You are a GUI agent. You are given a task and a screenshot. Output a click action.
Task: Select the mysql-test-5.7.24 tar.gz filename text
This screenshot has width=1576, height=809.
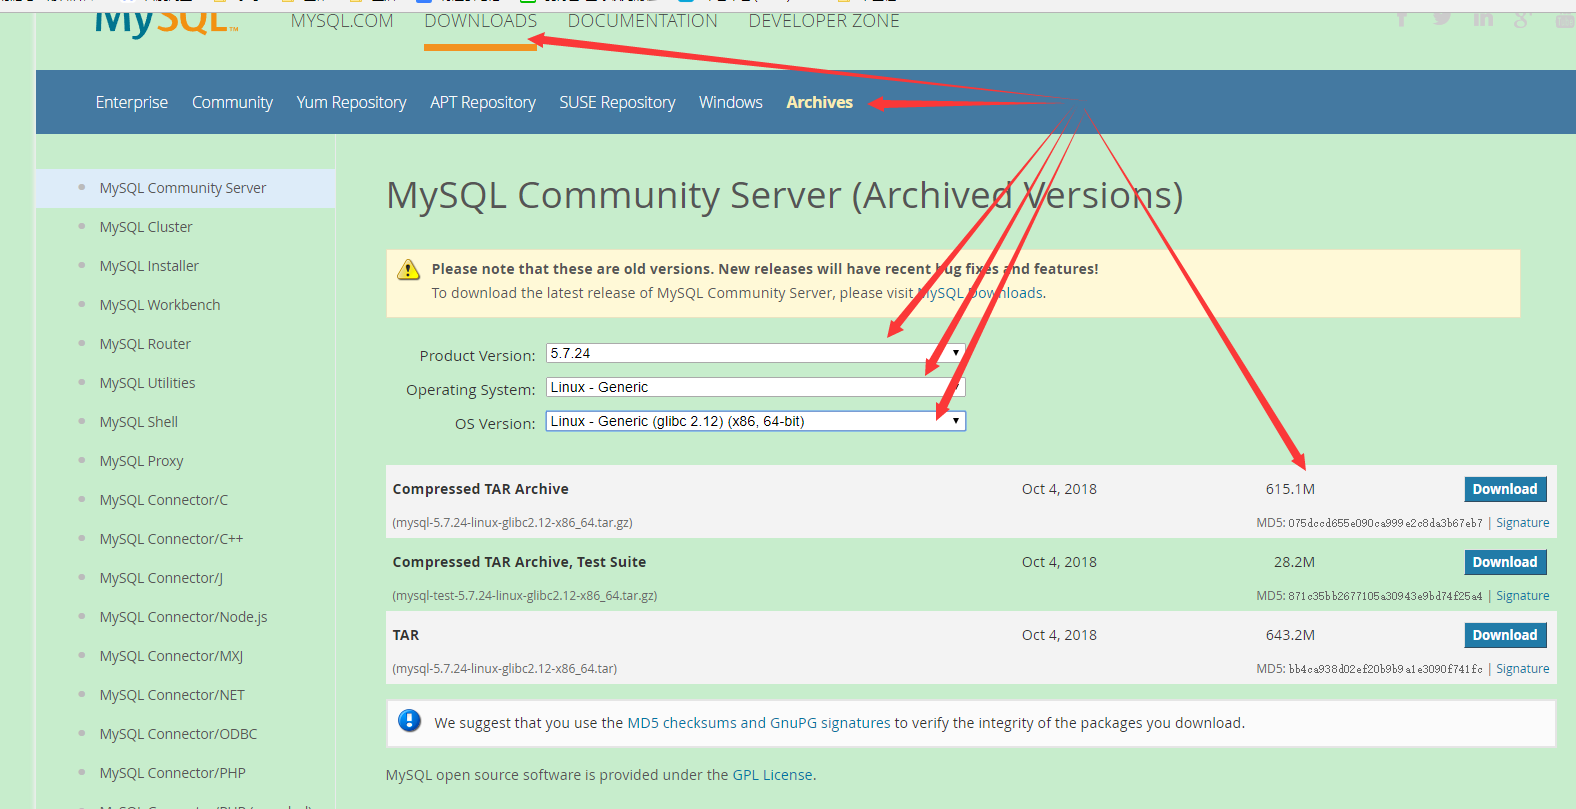click(525, 596)
